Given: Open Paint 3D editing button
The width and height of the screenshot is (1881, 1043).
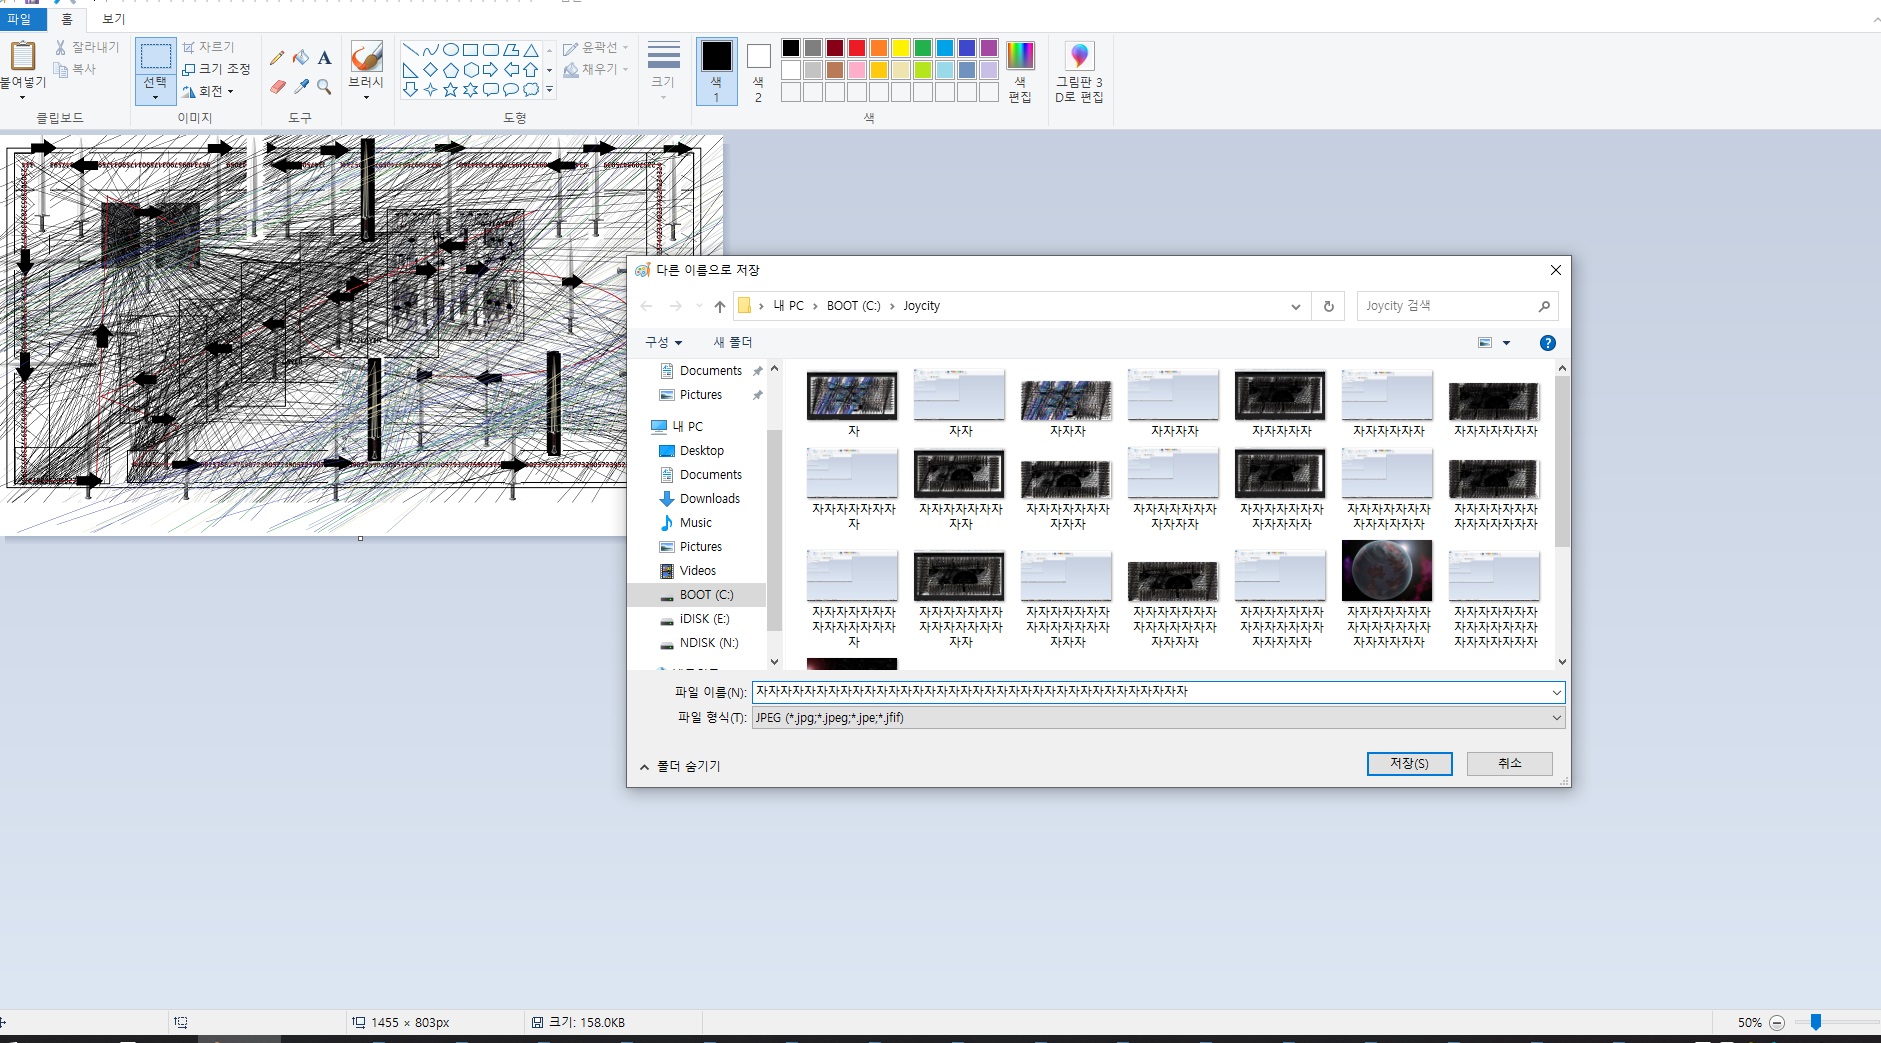Looking at the screenshot, I should tap(1079, 71).
